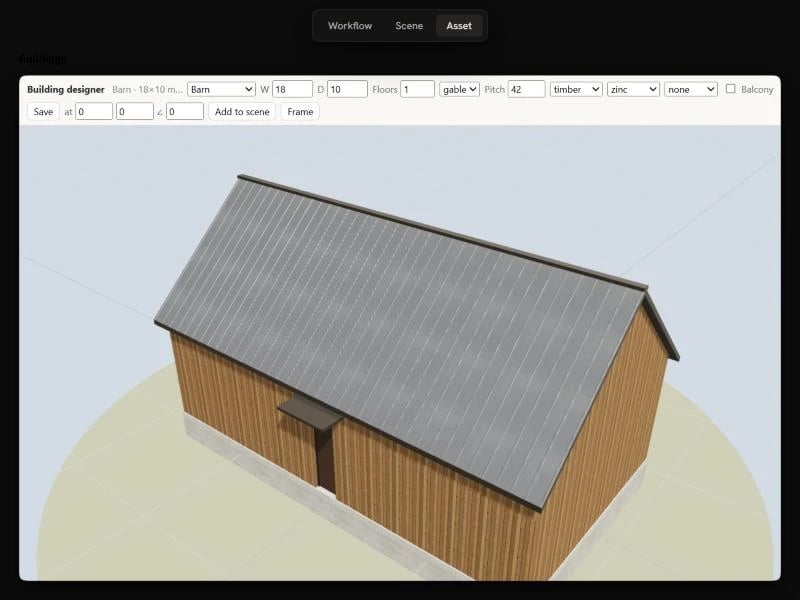This screenshot has width=800, height=600.
Task: Select the Asset tab
Action: (x=459, y=26)
